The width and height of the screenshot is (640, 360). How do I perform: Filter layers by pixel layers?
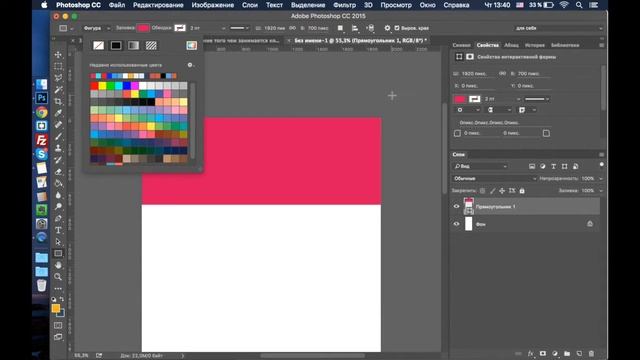click(531, 167)
